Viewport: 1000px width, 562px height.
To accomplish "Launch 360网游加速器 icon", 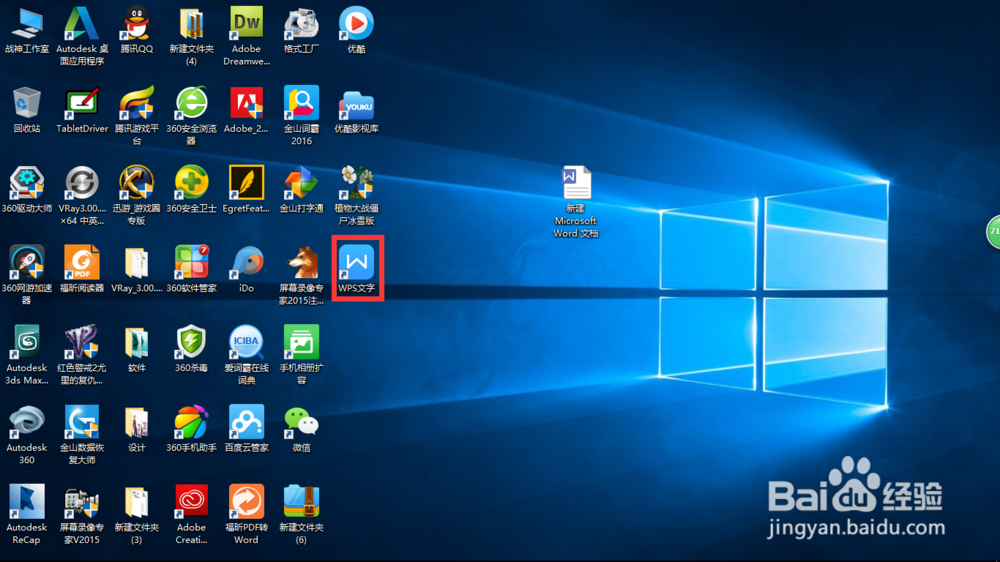I will [27, 263].
